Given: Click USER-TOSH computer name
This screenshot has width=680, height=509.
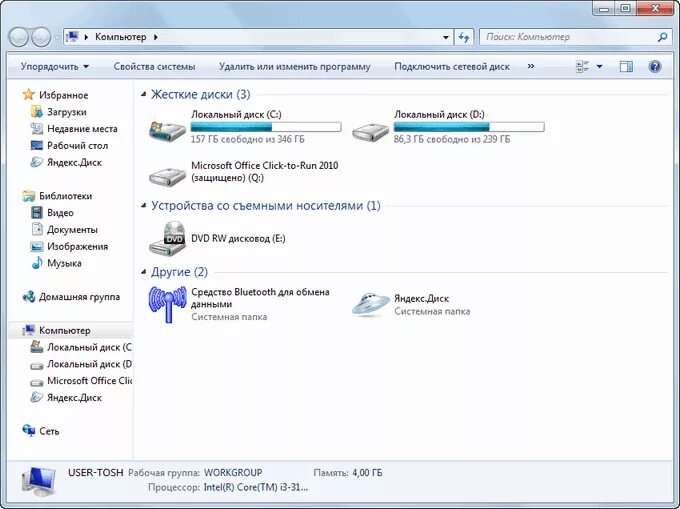Looking at the screenshot, I should [95, 472].
